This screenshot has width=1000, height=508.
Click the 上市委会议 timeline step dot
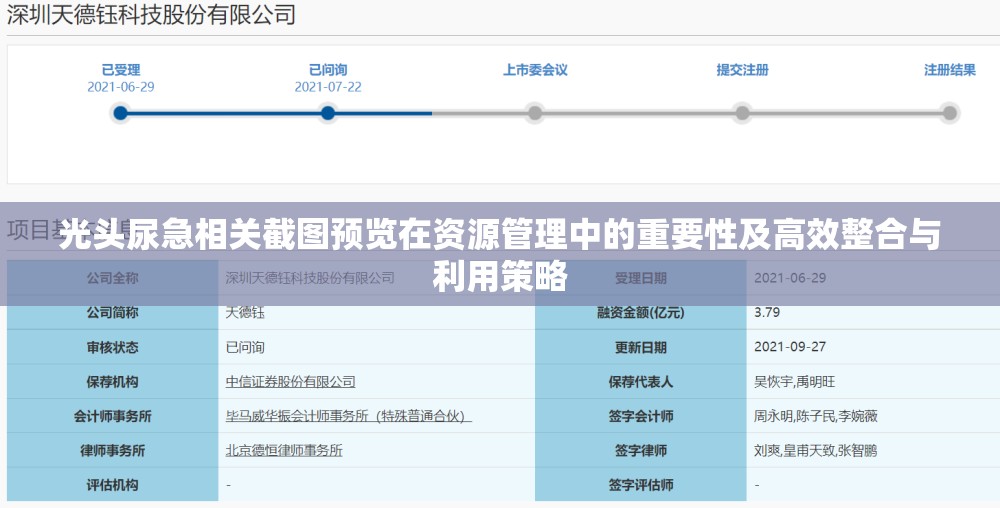535,113
